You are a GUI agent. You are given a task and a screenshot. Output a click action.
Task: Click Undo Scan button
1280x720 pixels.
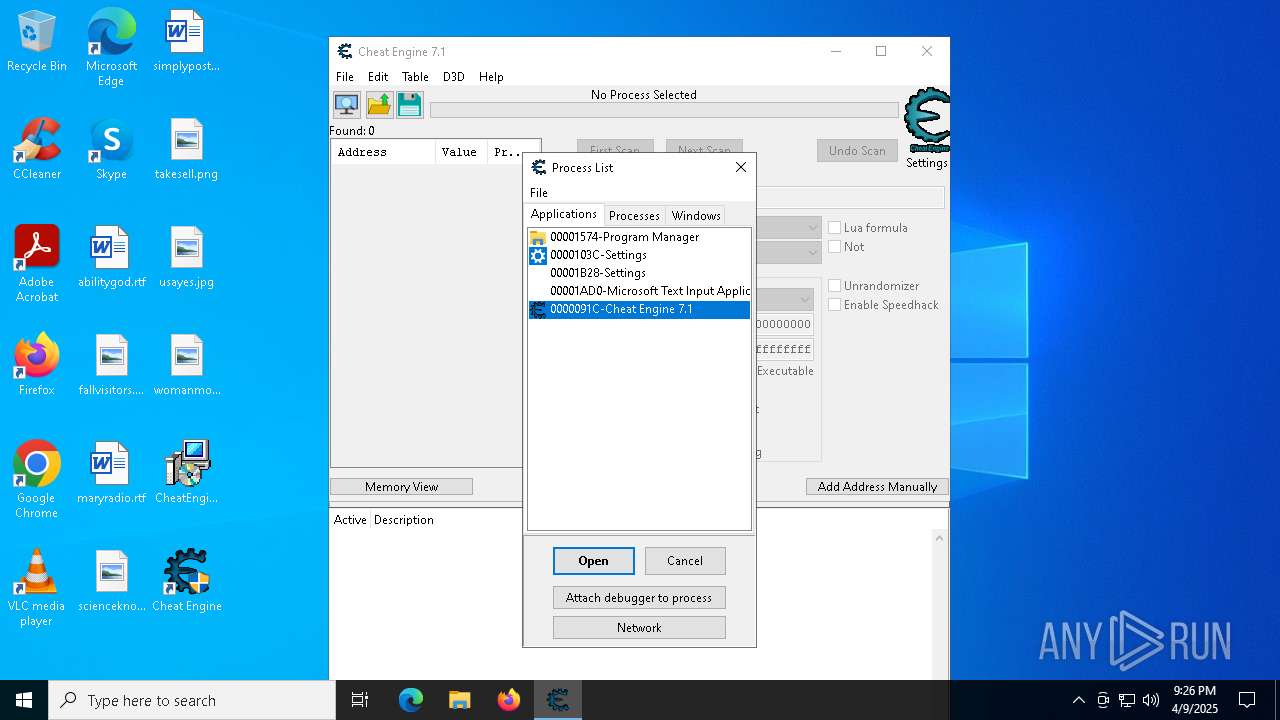857,151
